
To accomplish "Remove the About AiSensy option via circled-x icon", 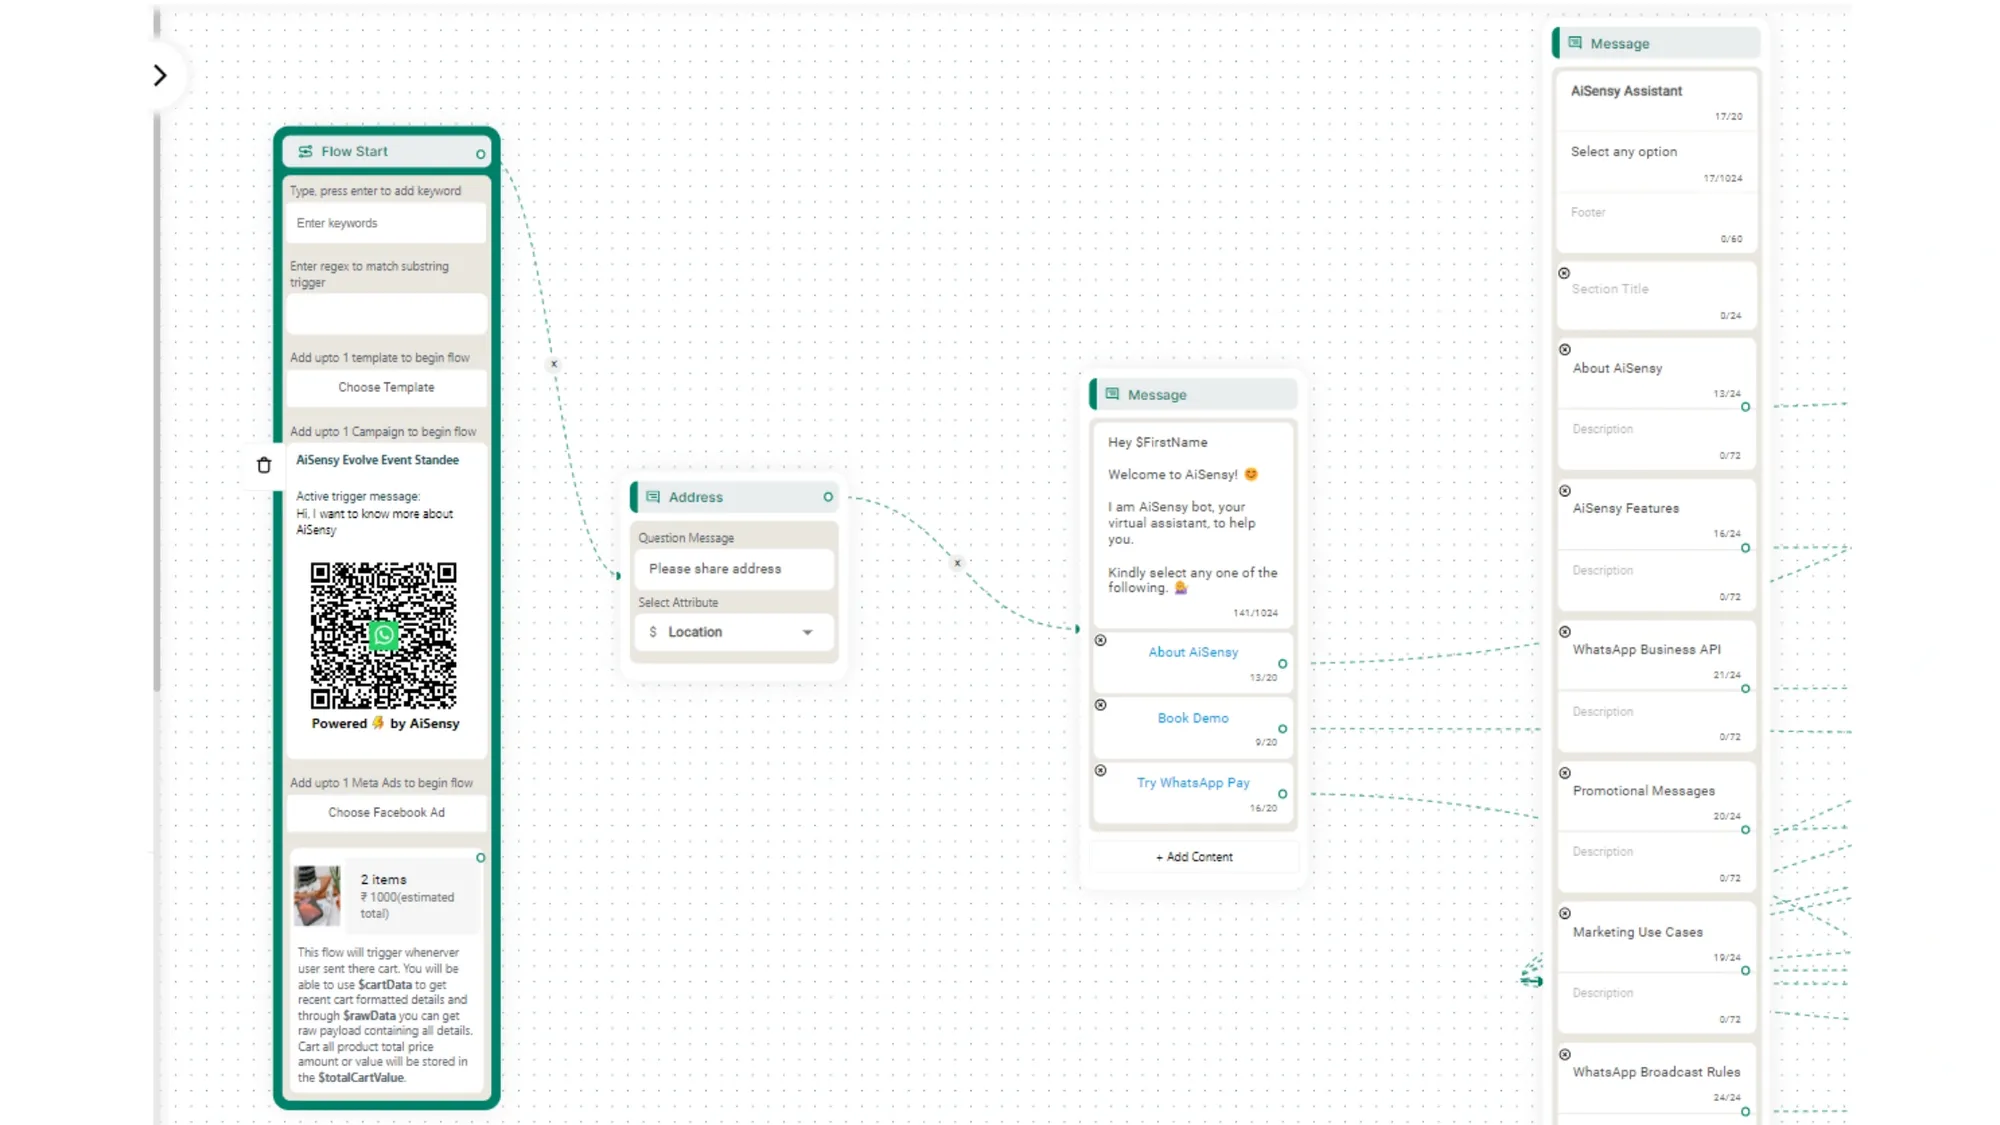I will pyautogui.click(x=1101, y=640).
